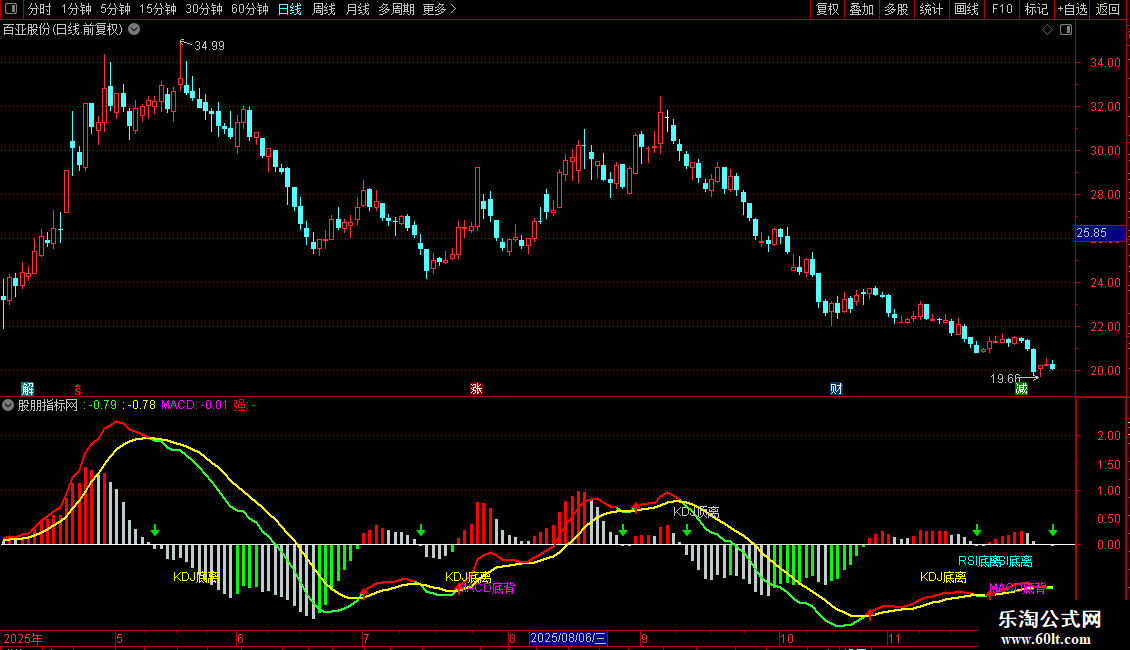Image resolution: width=1130 pixels, height=650 pixels.
Task: Click the 34.99 high price label
Action: 209,45
